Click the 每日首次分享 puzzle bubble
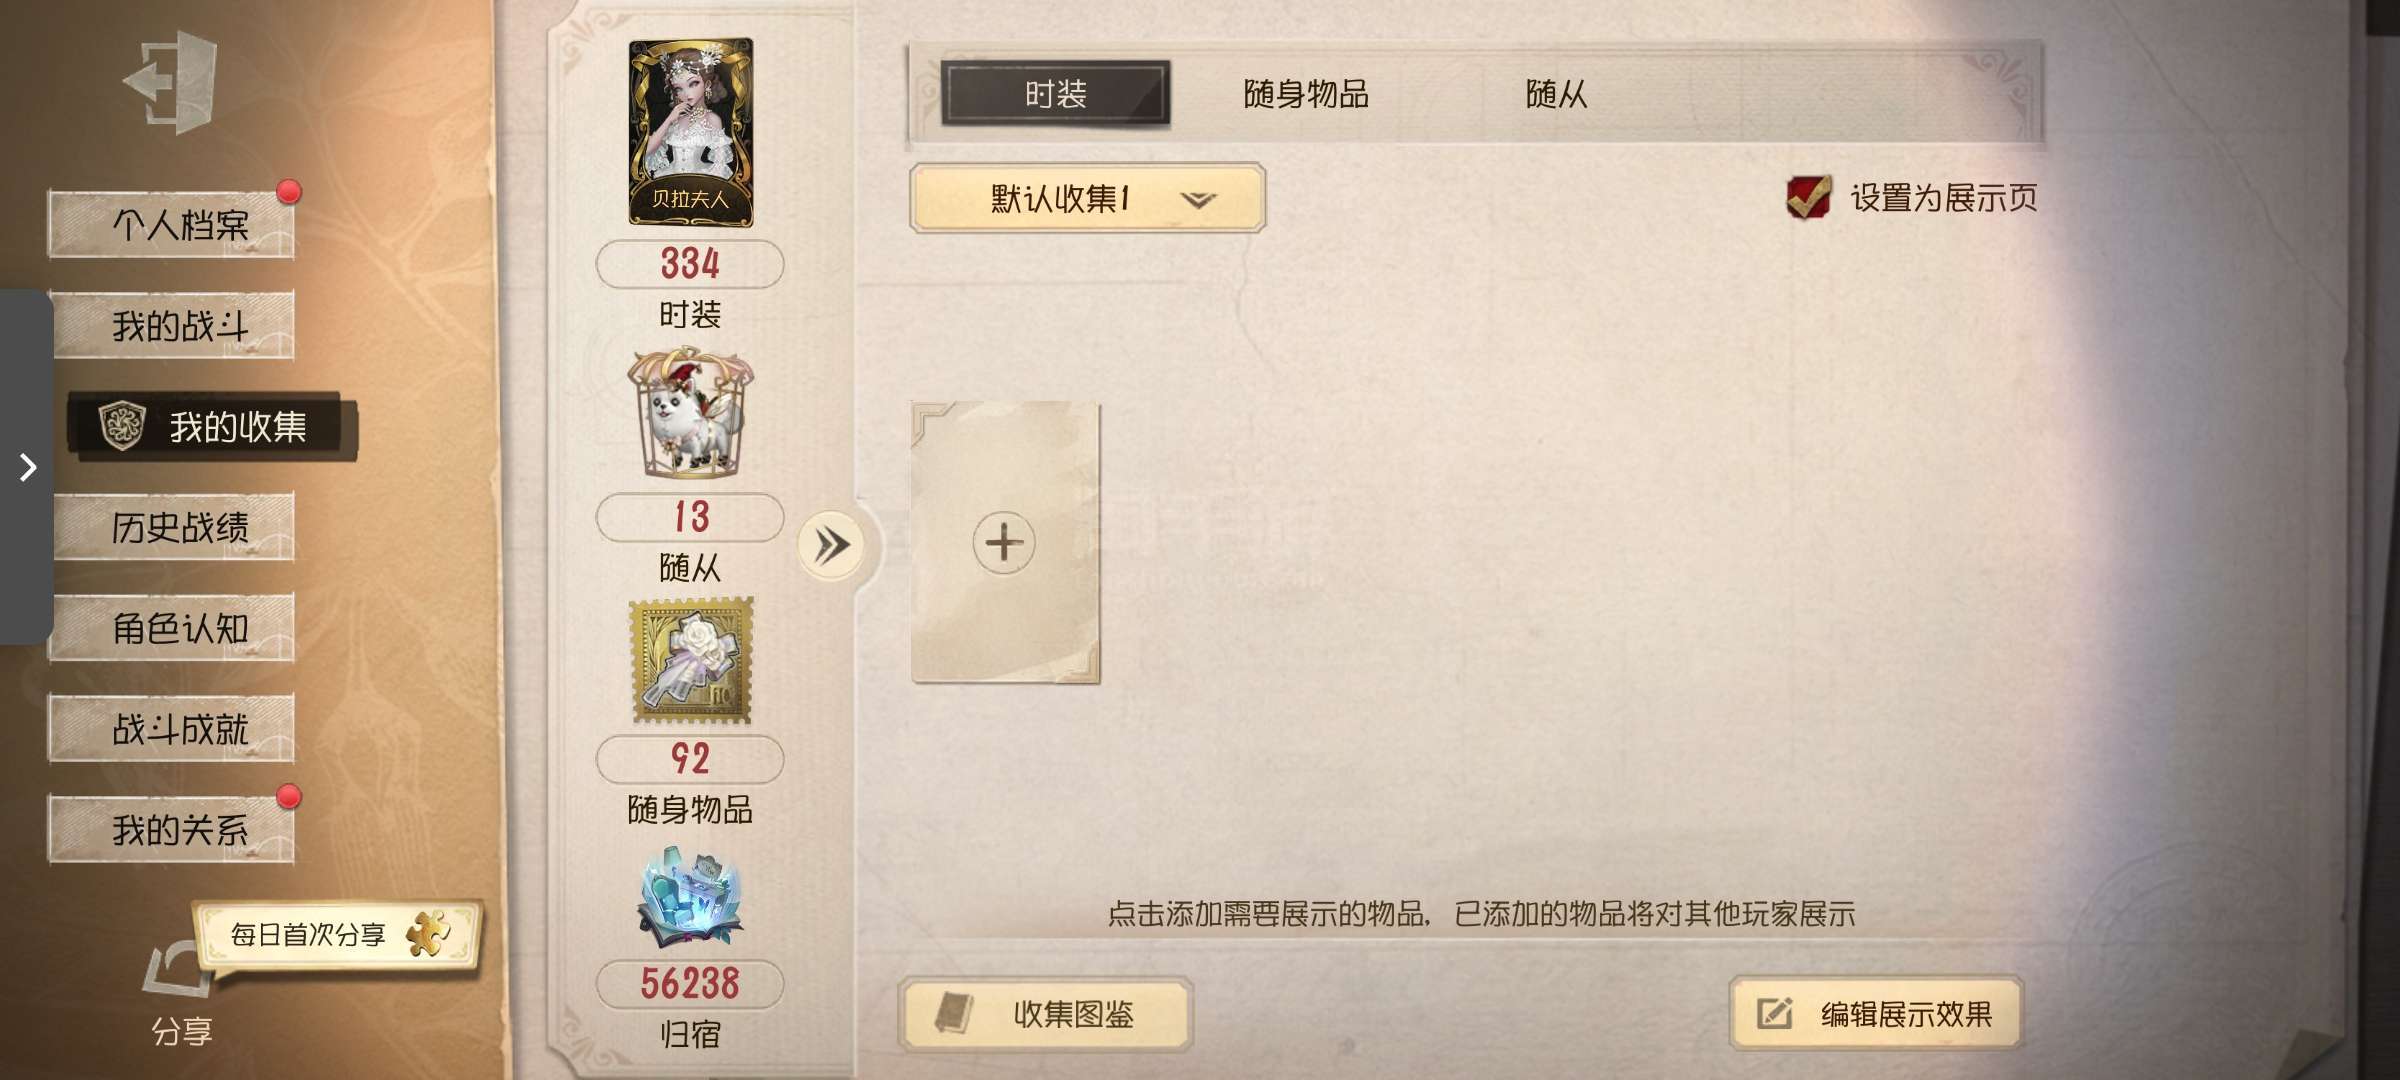Screen dimensions: 2400x1080 (x=338, y=935)
